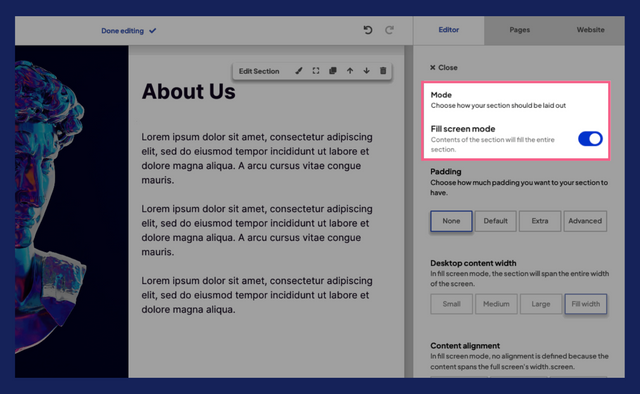Click the paintbrush style icon in Edit Section toolbar

(x=299, y=71)
